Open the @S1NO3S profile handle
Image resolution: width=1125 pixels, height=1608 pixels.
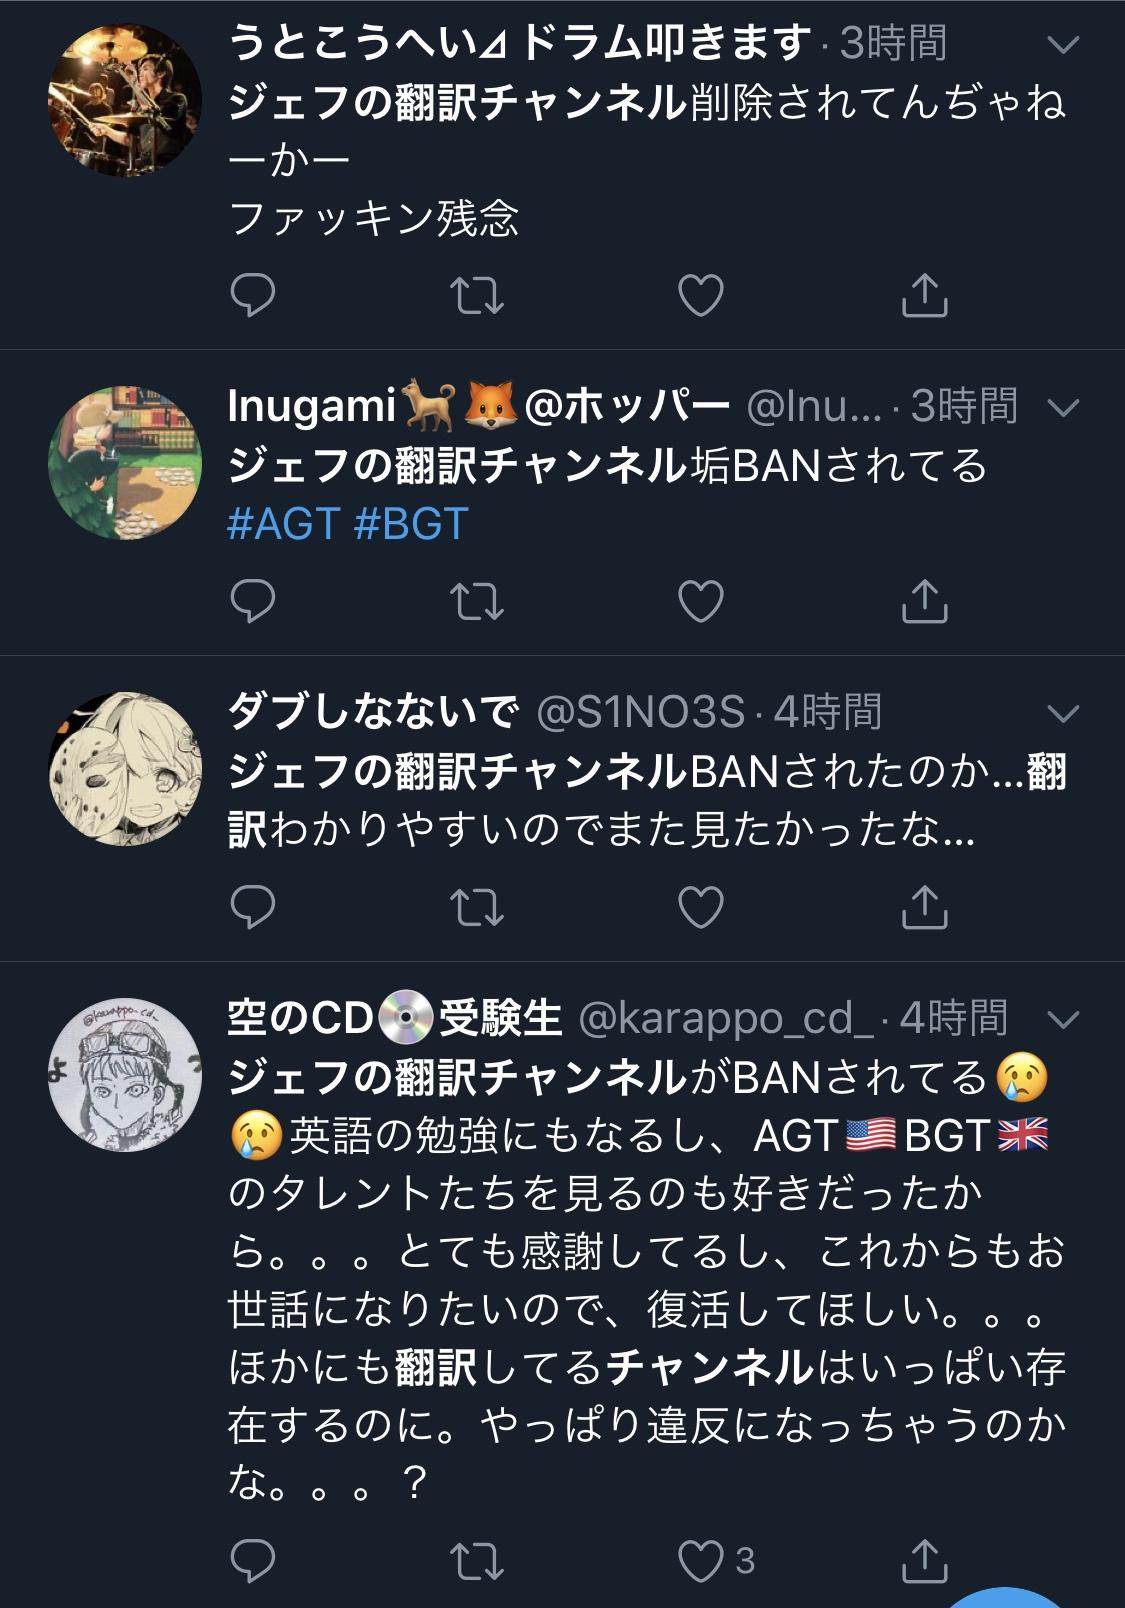point(641,713)
